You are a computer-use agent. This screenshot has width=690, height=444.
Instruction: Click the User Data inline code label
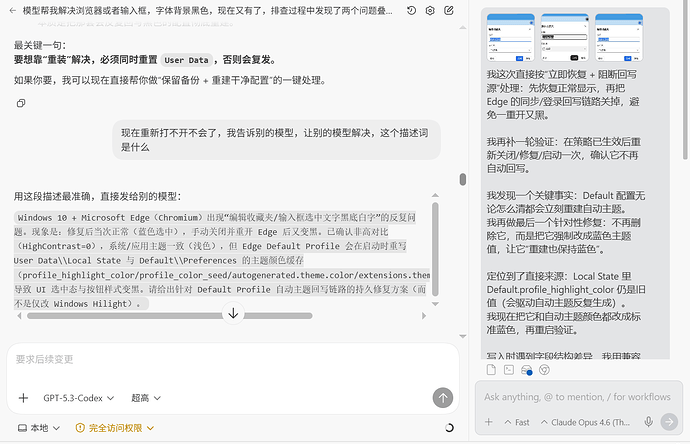[186, 60]
